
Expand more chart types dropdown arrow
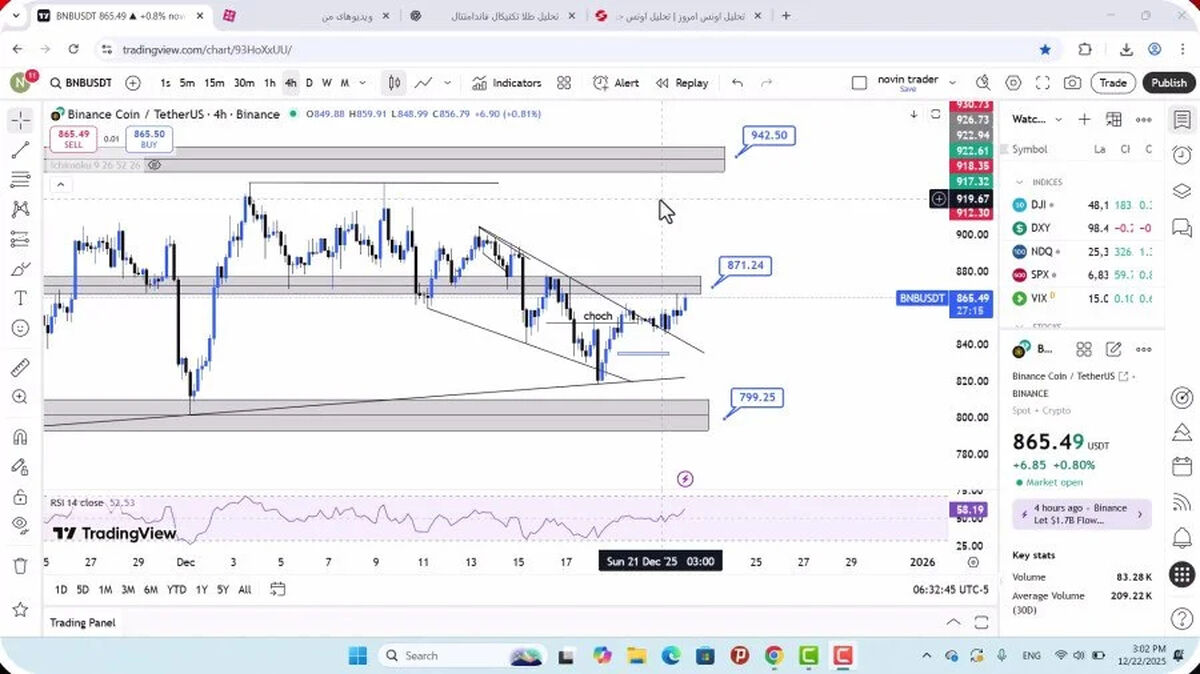click(447, 83)
